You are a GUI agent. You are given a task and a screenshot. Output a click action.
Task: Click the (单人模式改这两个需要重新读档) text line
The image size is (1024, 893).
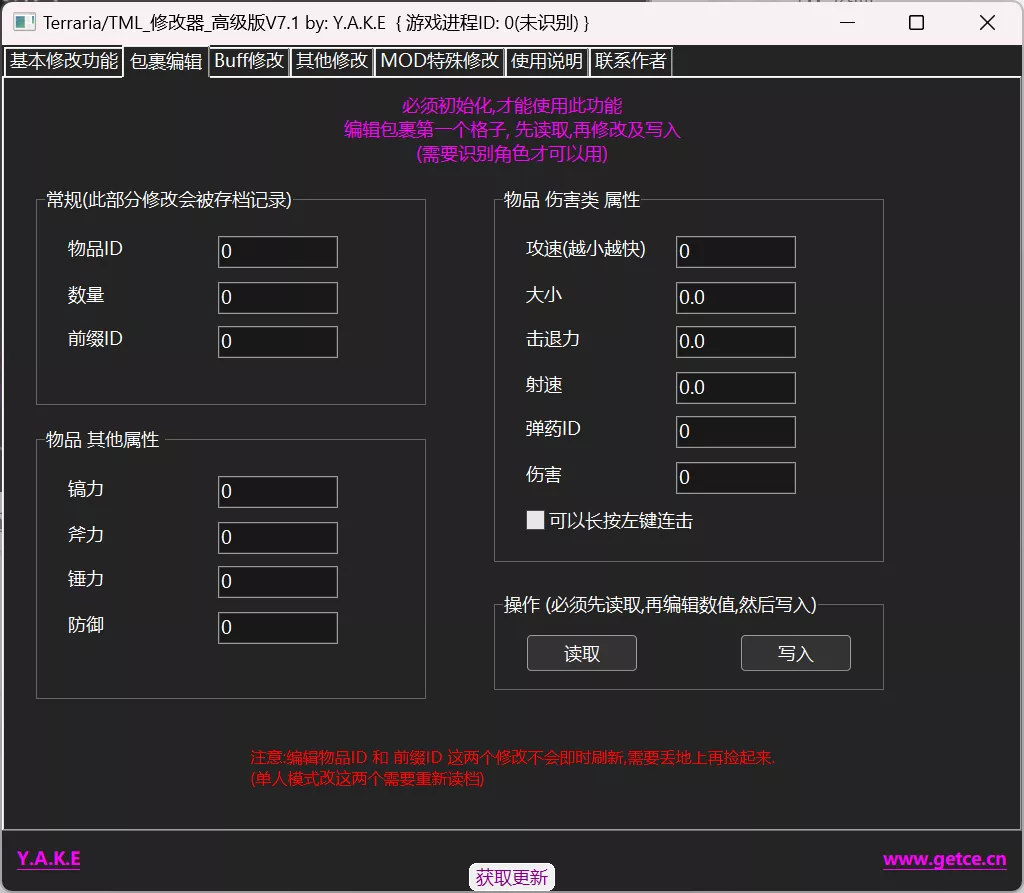click(367, 779)
